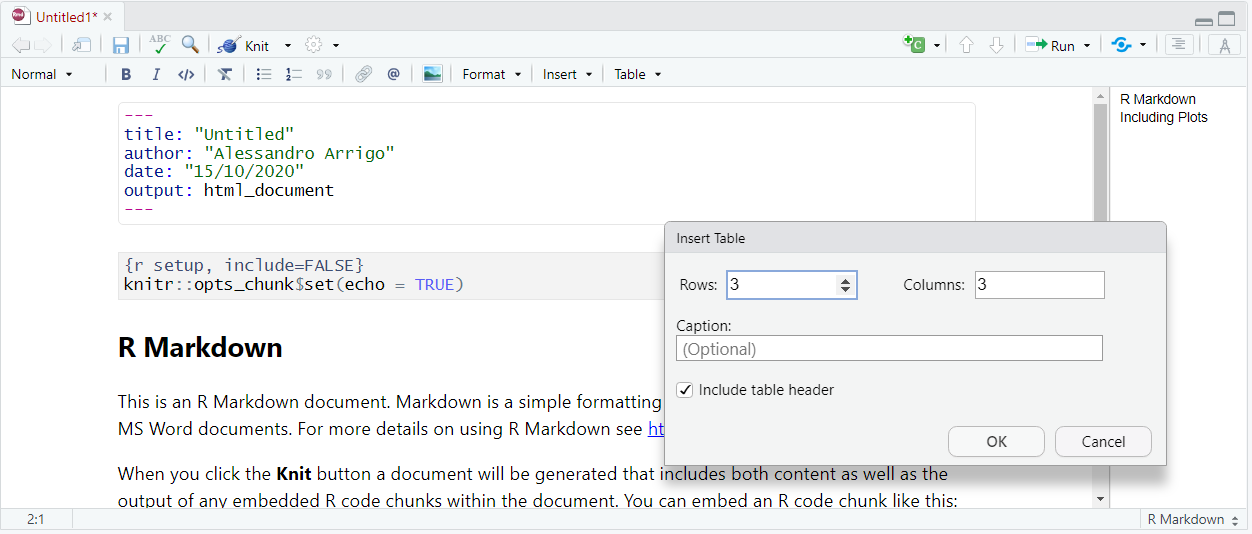Decrease Rows with stepper down arrow
The height and width of the screenshot is (534, 1252).
pos(846,291)
